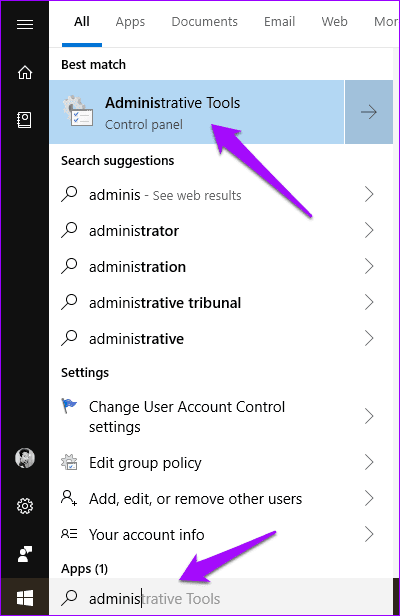Expand the Your account info chevron
The width and height of the screenshot is (400, 616).
point(369,534)
